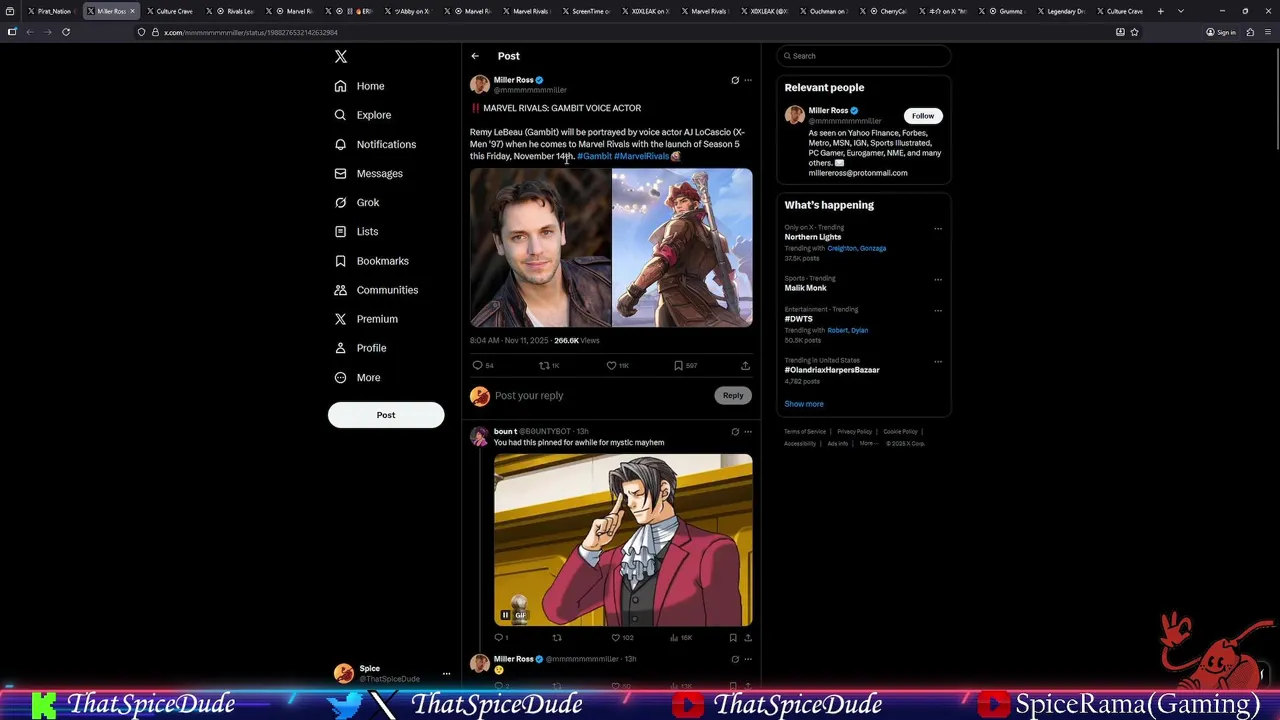Open Bookmarks page

pos(372,261)
